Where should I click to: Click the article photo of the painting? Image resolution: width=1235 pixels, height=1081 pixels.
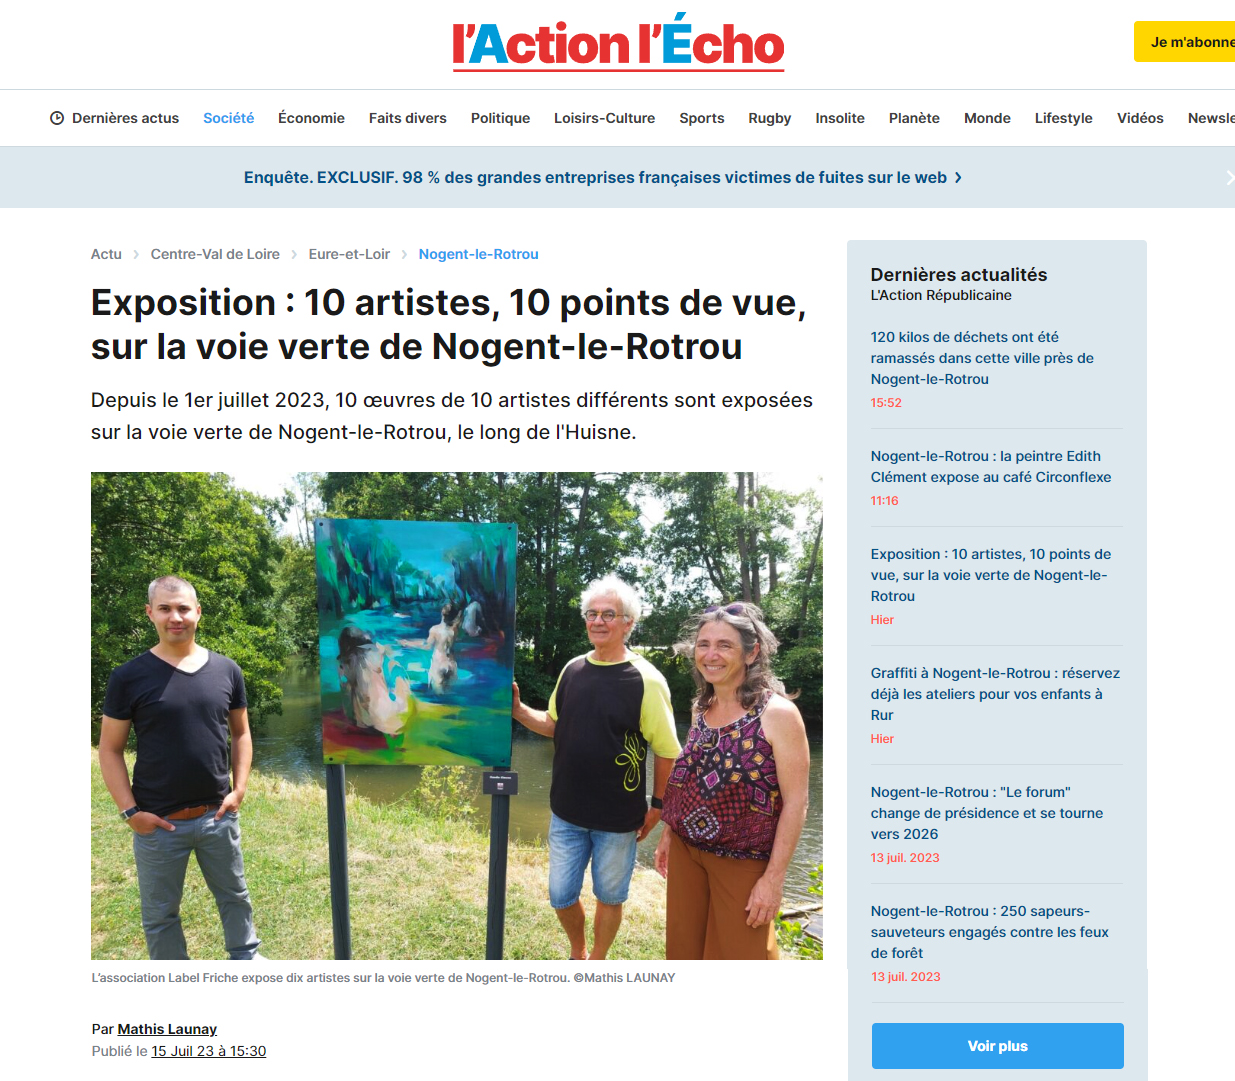point(457,716)
